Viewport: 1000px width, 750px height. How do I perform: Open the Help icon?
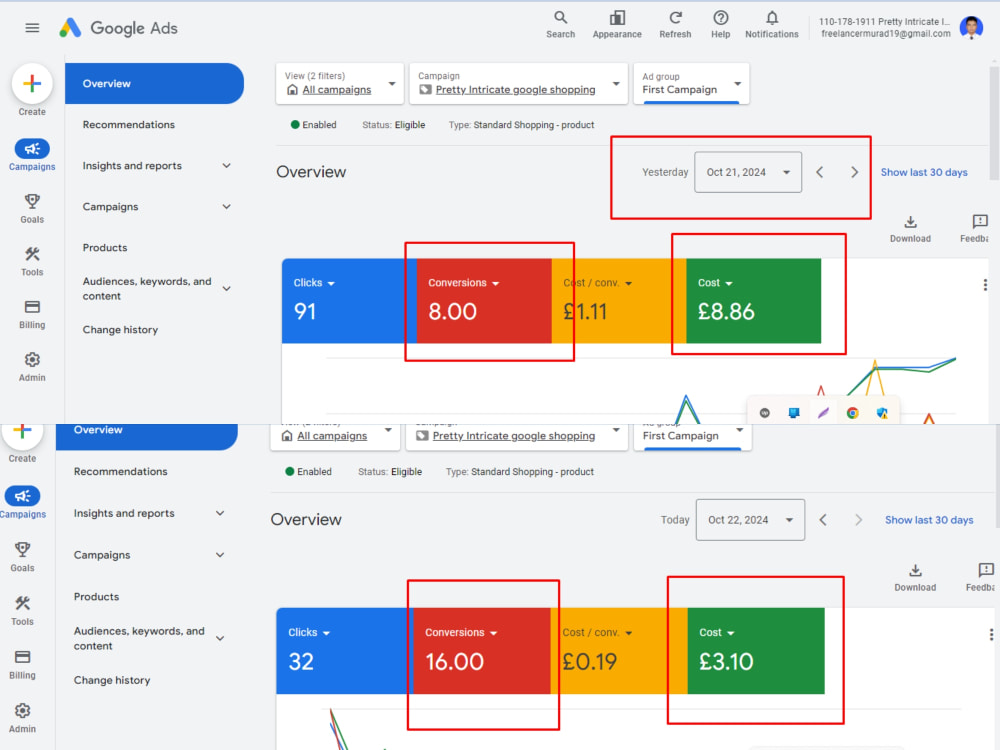tap(721, 25)
